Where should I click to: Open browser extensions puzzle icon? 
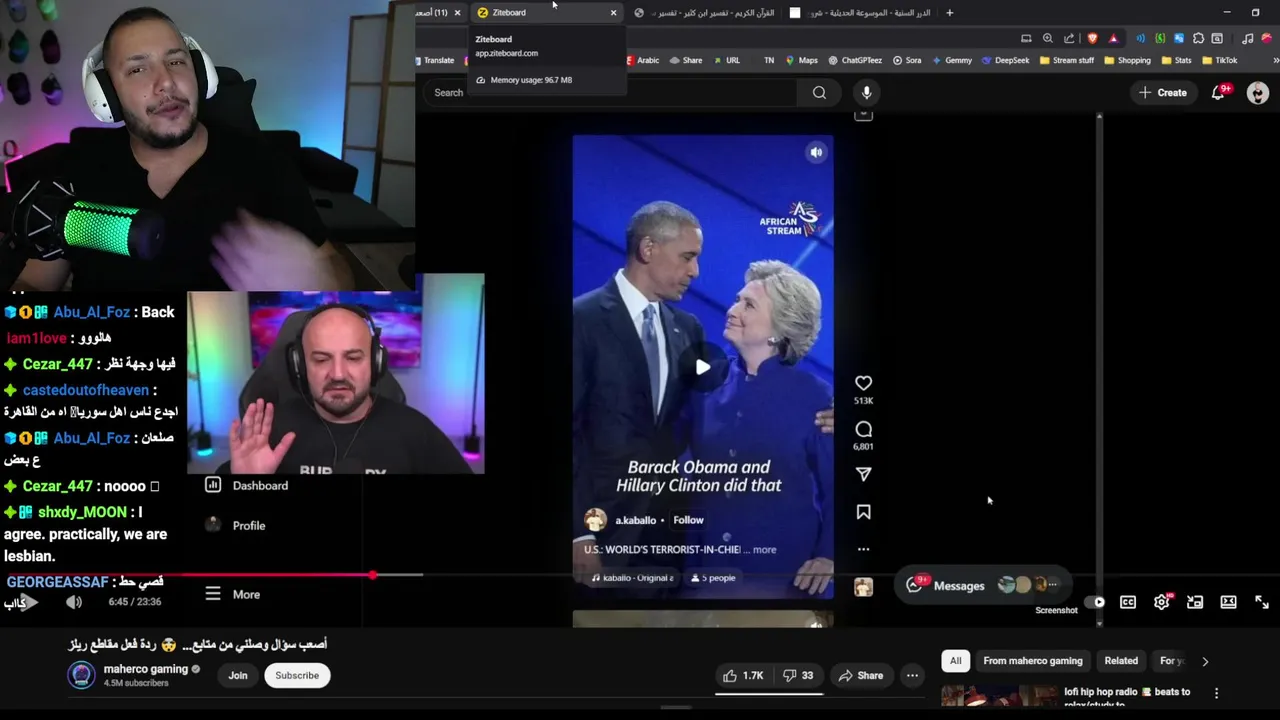pyautogui.click(x=1198, y=38)
